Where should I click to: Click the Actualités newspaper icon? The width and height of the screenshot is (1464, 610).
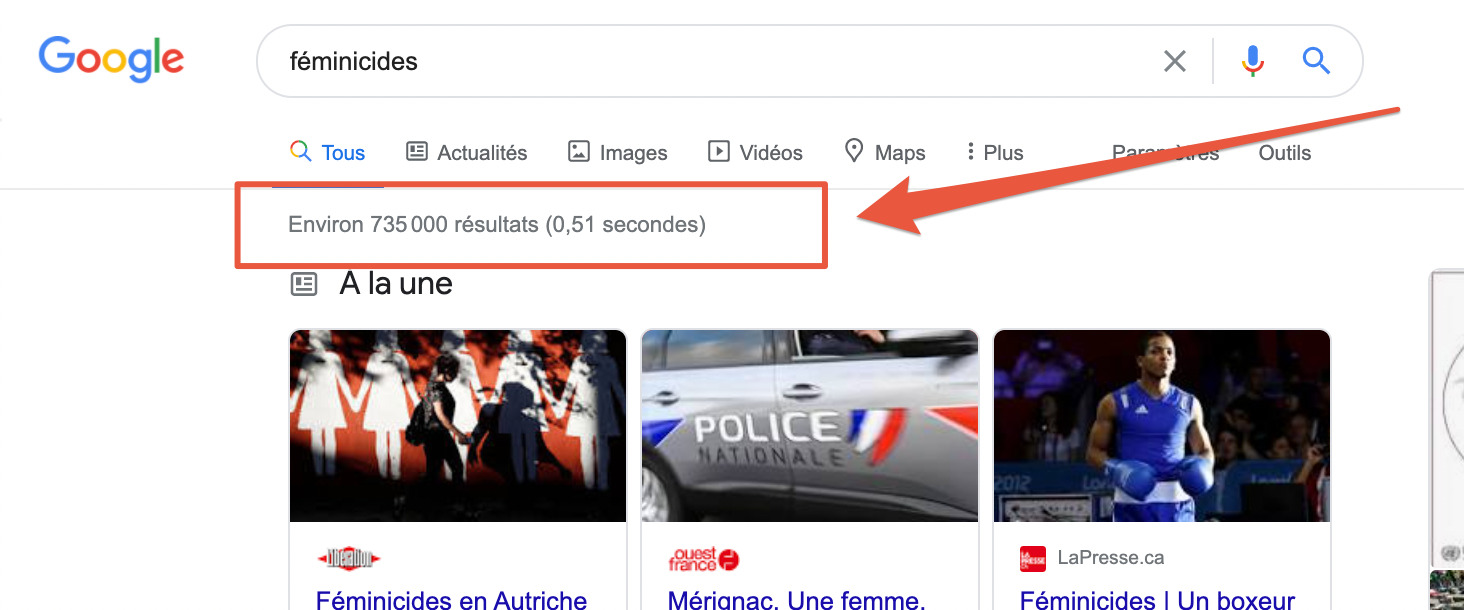pos(416,152)
